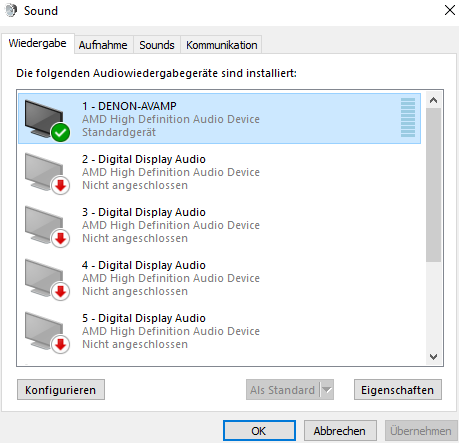Open the Als Standard dropdown arrow
The height and width of the screenshot is (443, 459).
[x=327, y=389]
